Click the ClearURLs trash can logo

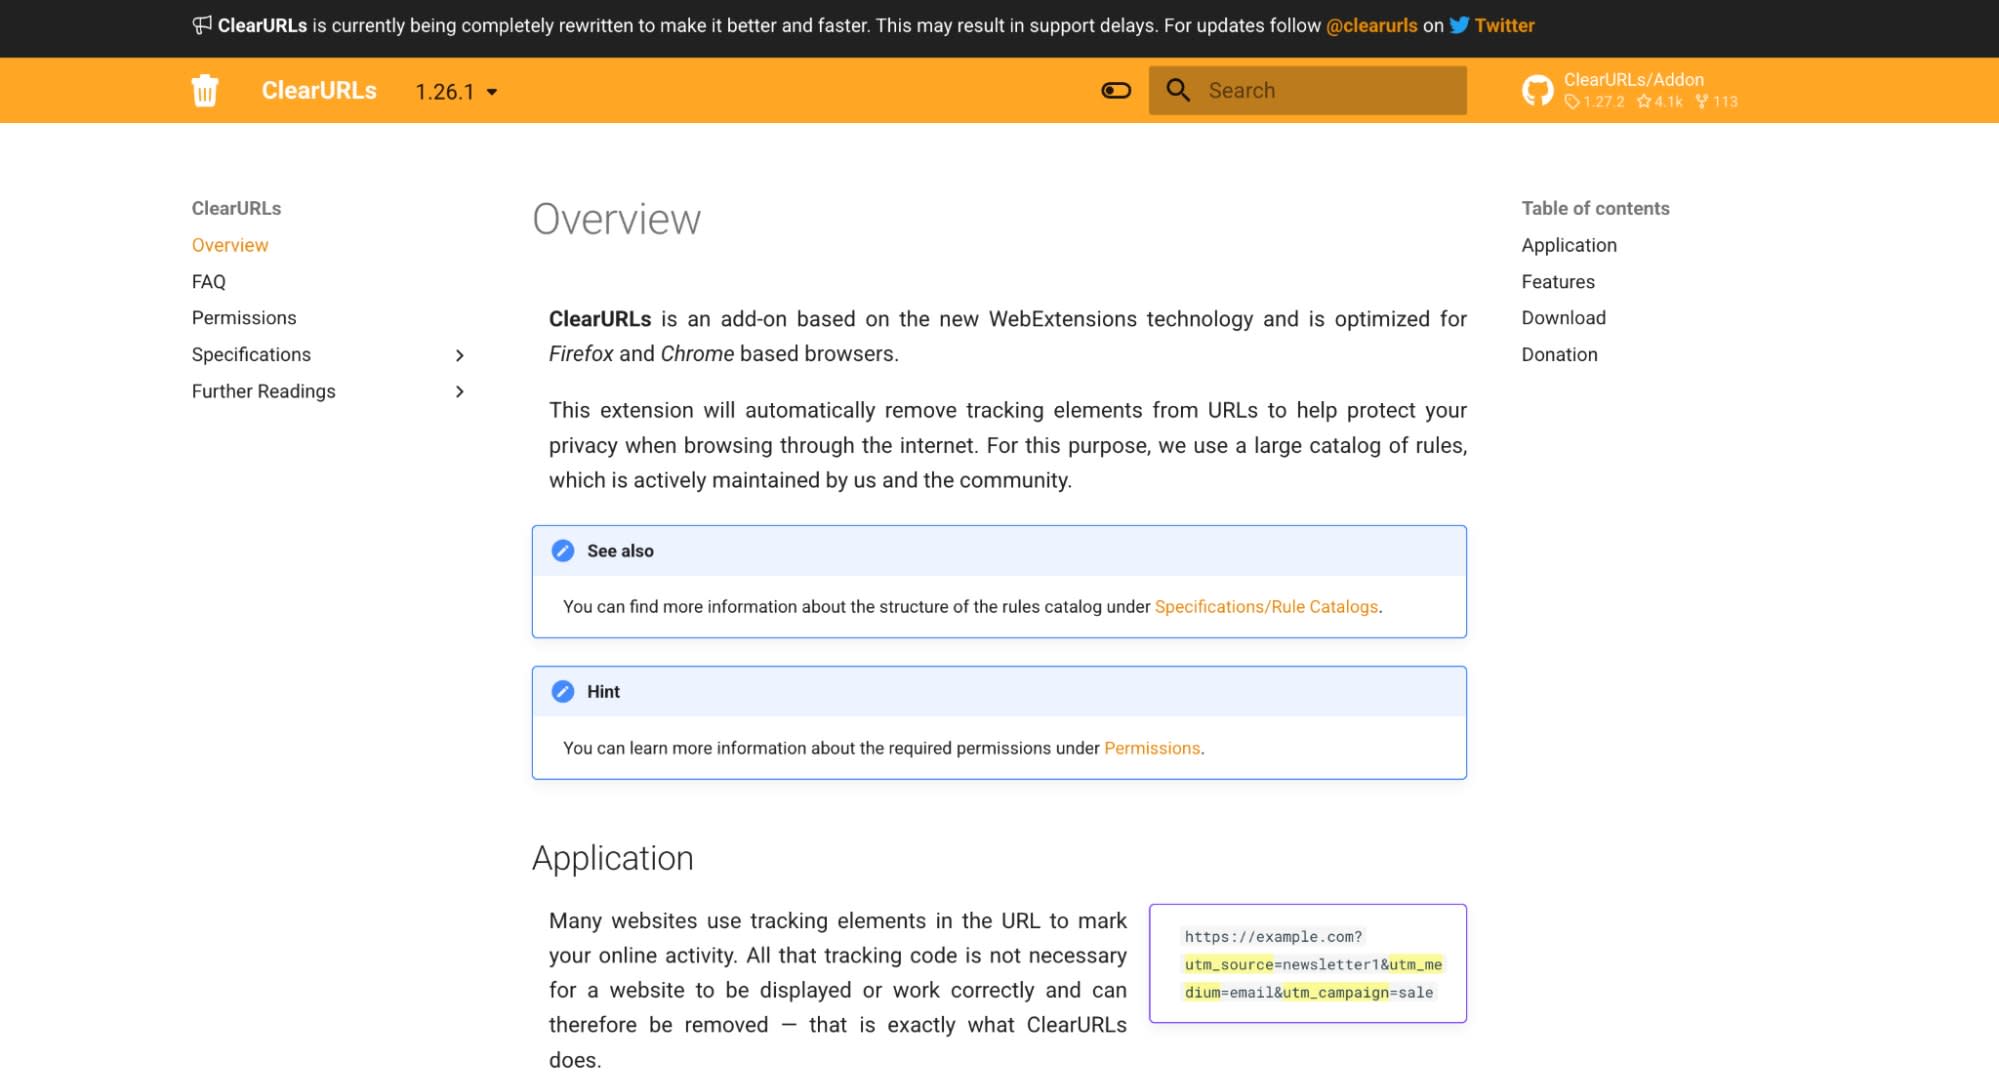coord(205,90)
